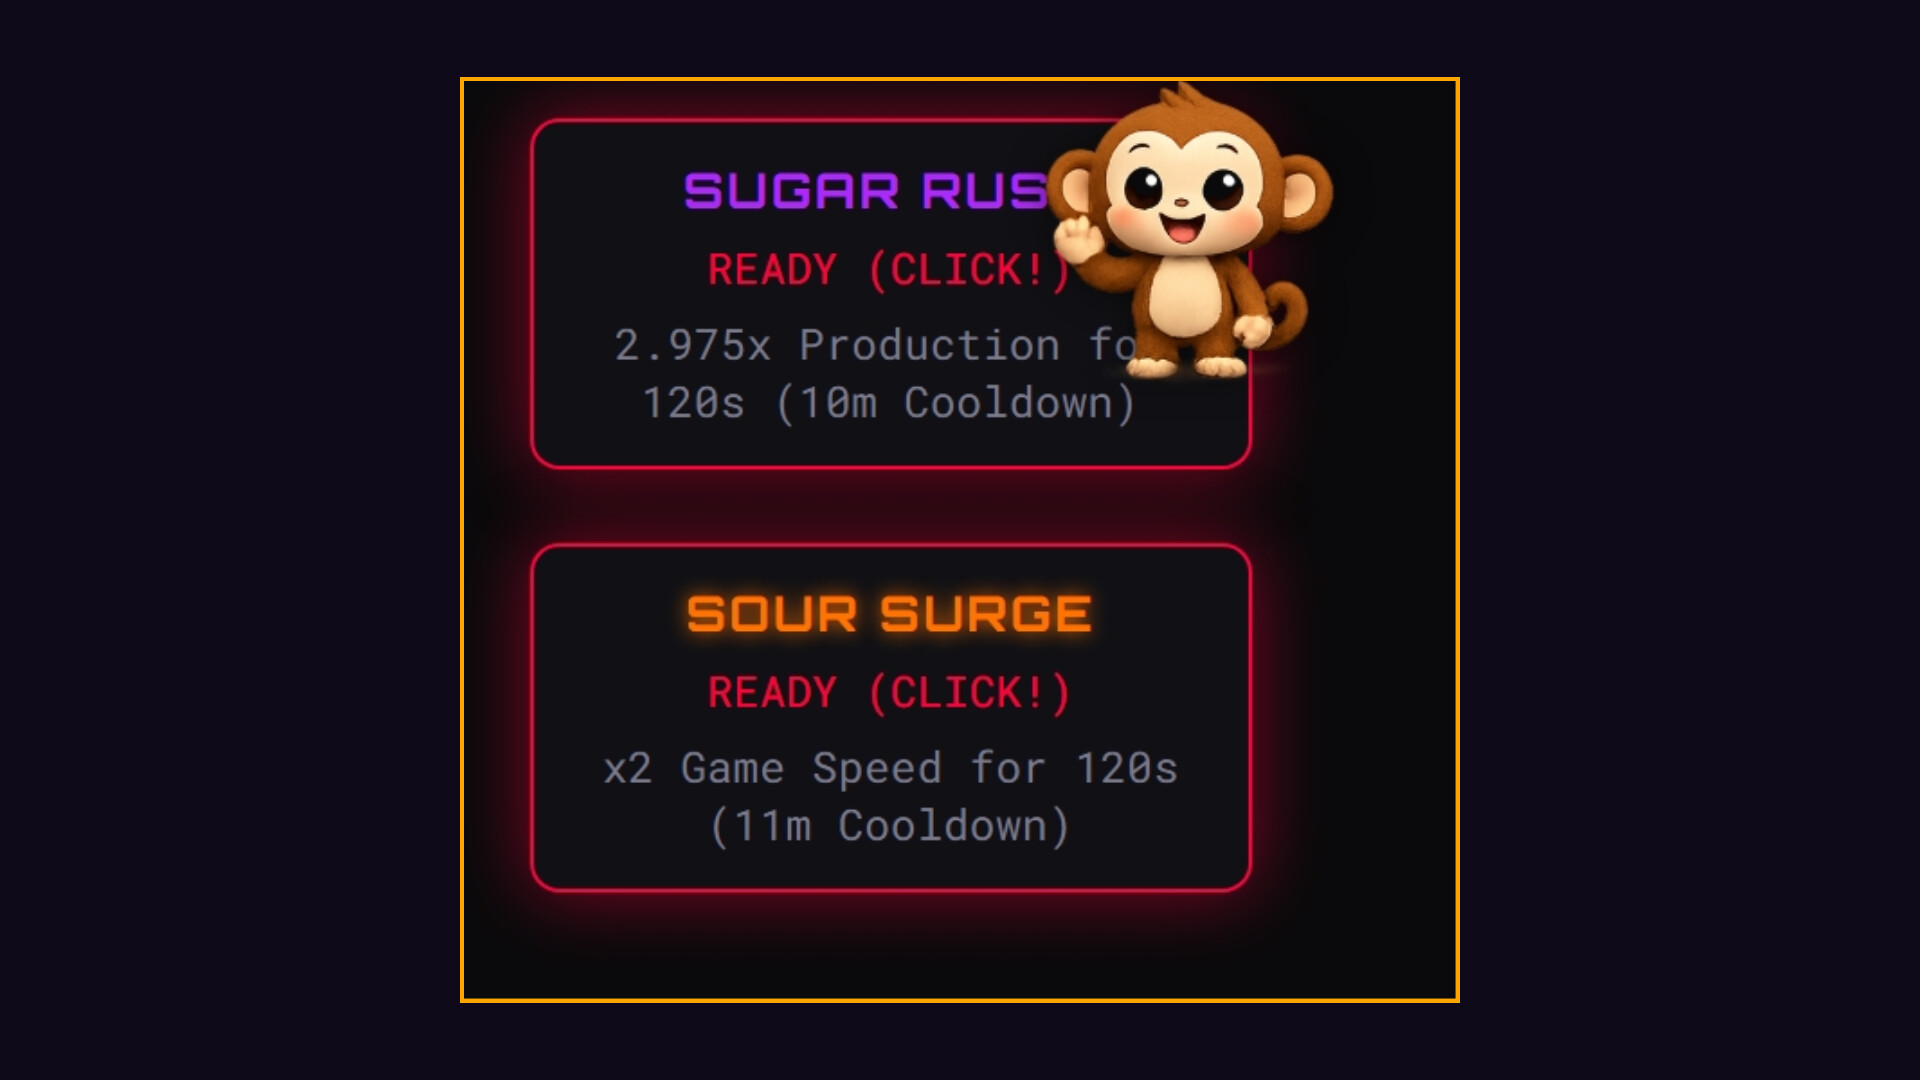Image resolution: width=1920 pixels, height=1080 pixels.
Task: Select the x2 Game Speed description text
Action: click(x=890, y=797)
